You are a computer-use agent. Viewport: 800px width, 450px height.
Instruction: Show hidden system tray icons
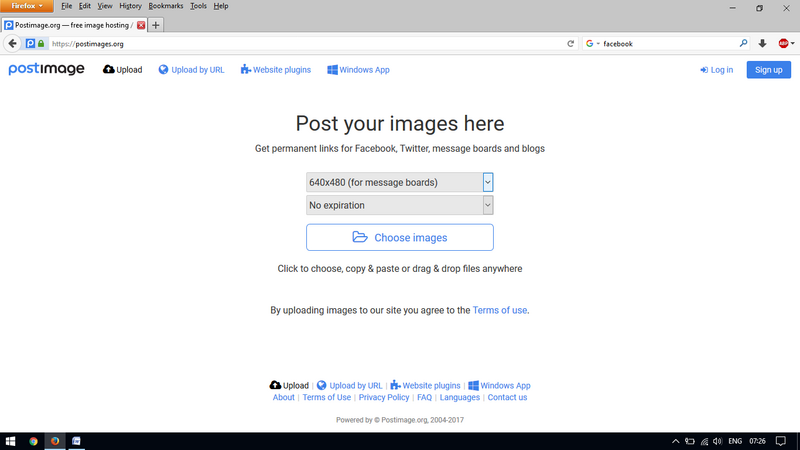[676, 441]
